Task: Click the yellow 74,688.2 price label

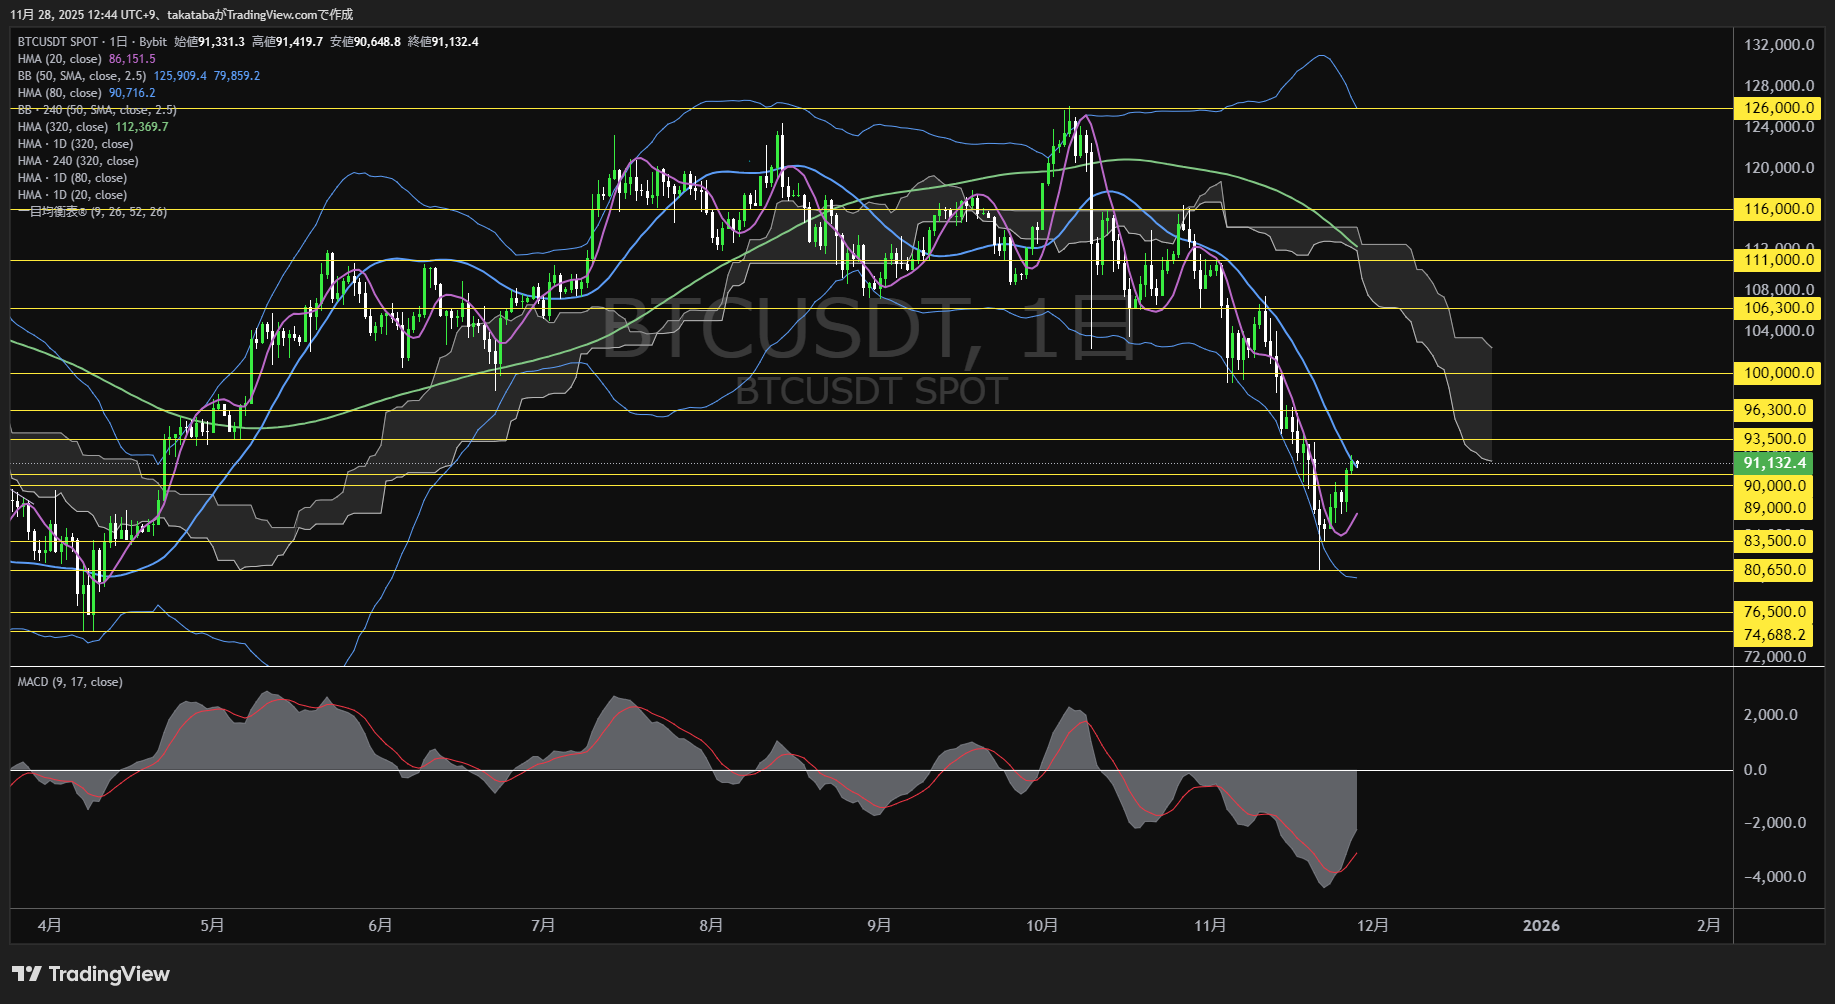Action: coord(1775,635)
